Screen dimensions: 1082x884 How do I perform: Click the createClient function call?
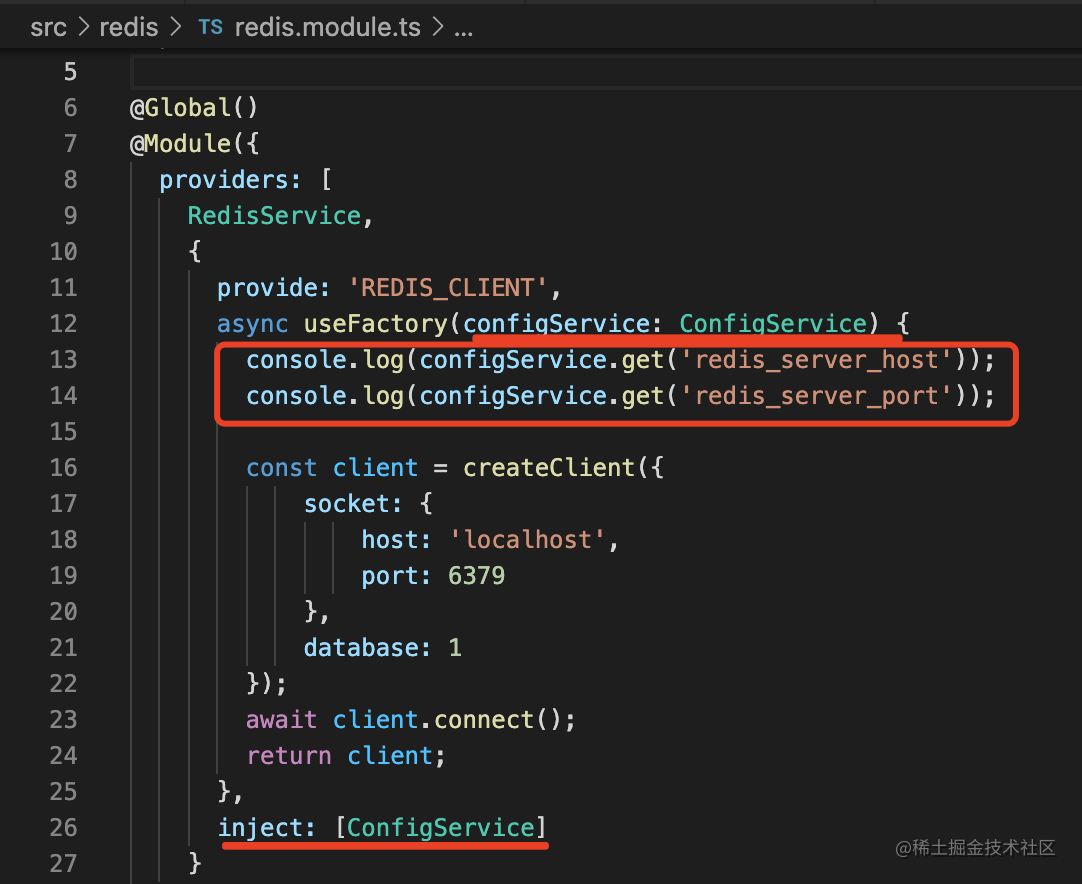point(534,468)
